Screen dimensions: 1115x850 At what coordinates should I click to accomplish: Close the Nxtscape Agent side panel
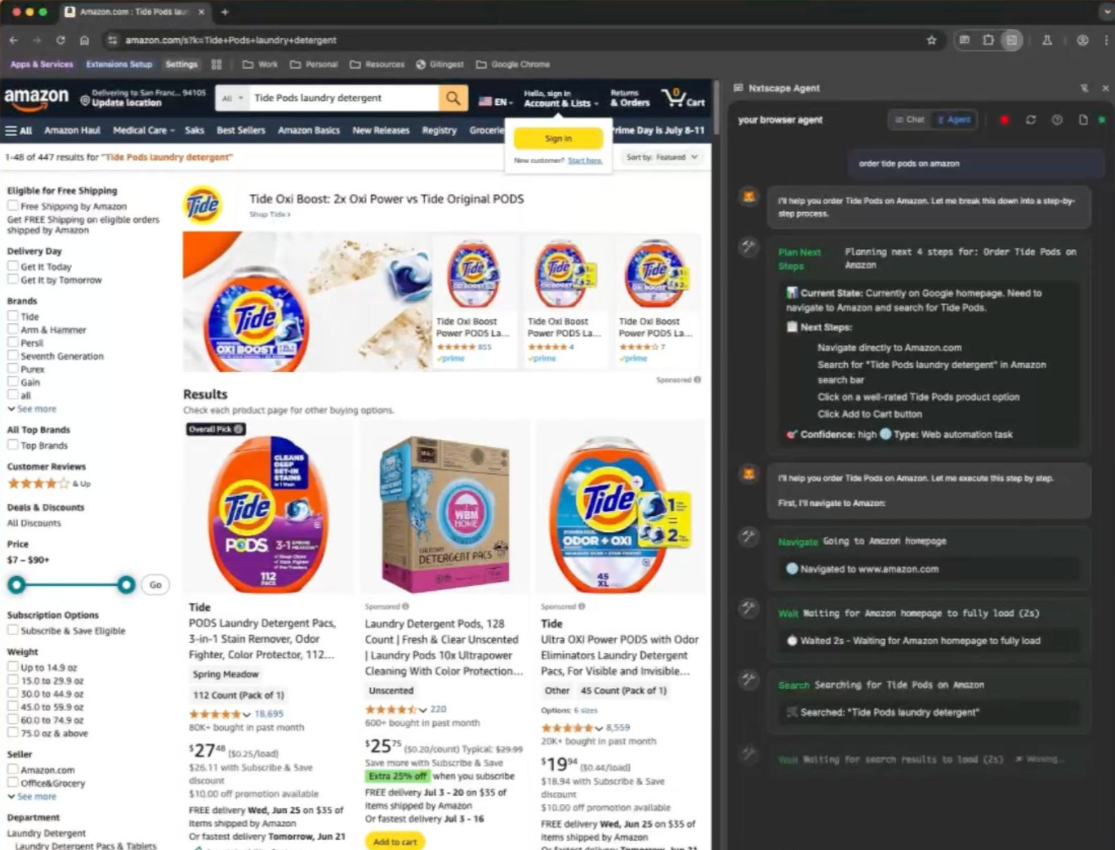tap(1105, 88)
